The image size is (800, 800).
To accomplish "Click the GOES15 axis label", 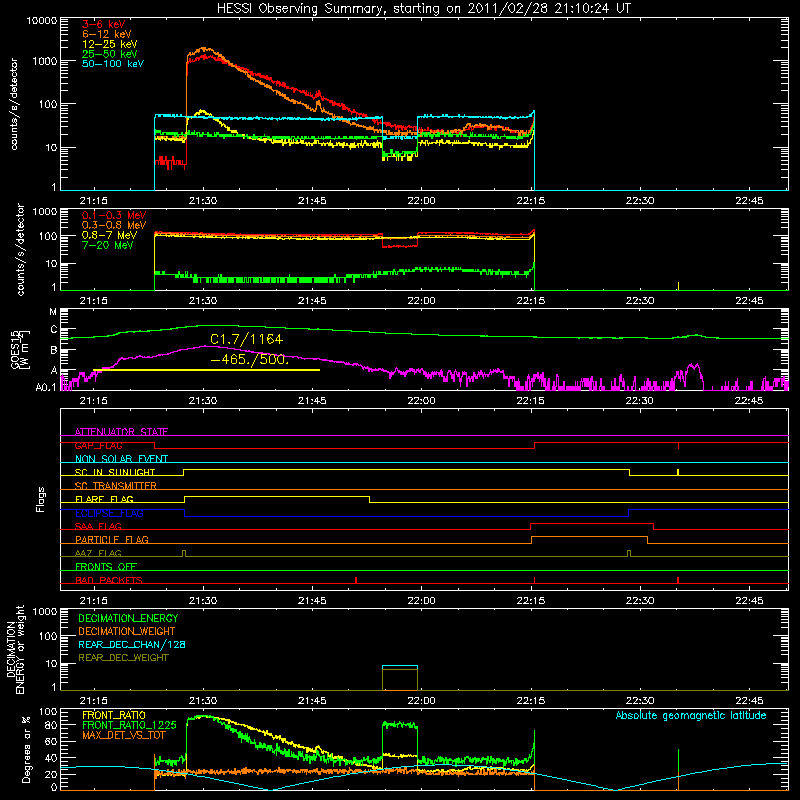I will click(x=17, y=349).
